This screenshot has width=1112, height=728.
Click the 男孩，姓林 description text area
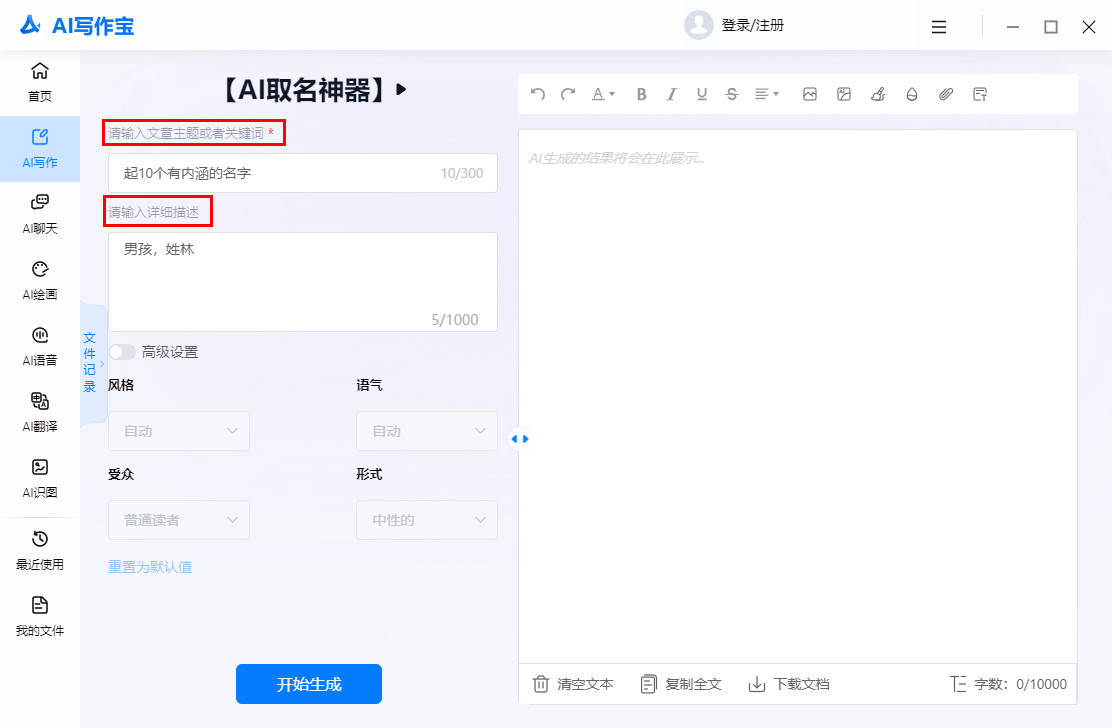[302, 280]
